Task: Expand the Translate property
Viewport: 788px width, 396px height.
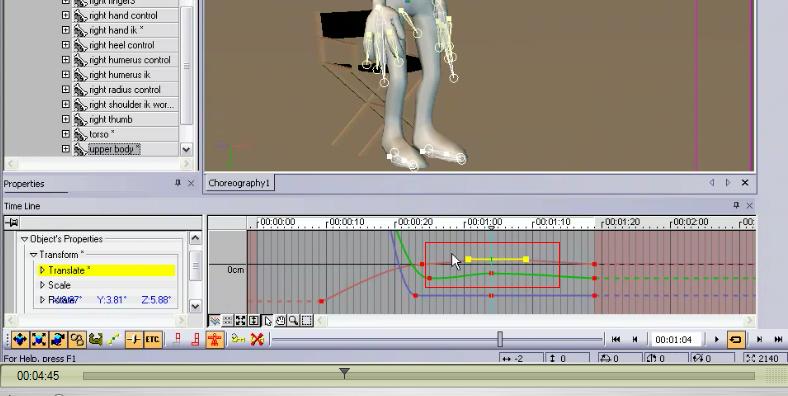Action: 42,270
